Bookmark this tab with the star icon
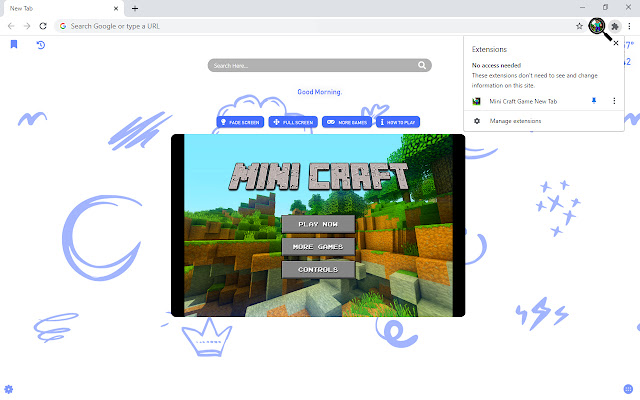Screen dimensions: 640x400 [x=579, y=26]
